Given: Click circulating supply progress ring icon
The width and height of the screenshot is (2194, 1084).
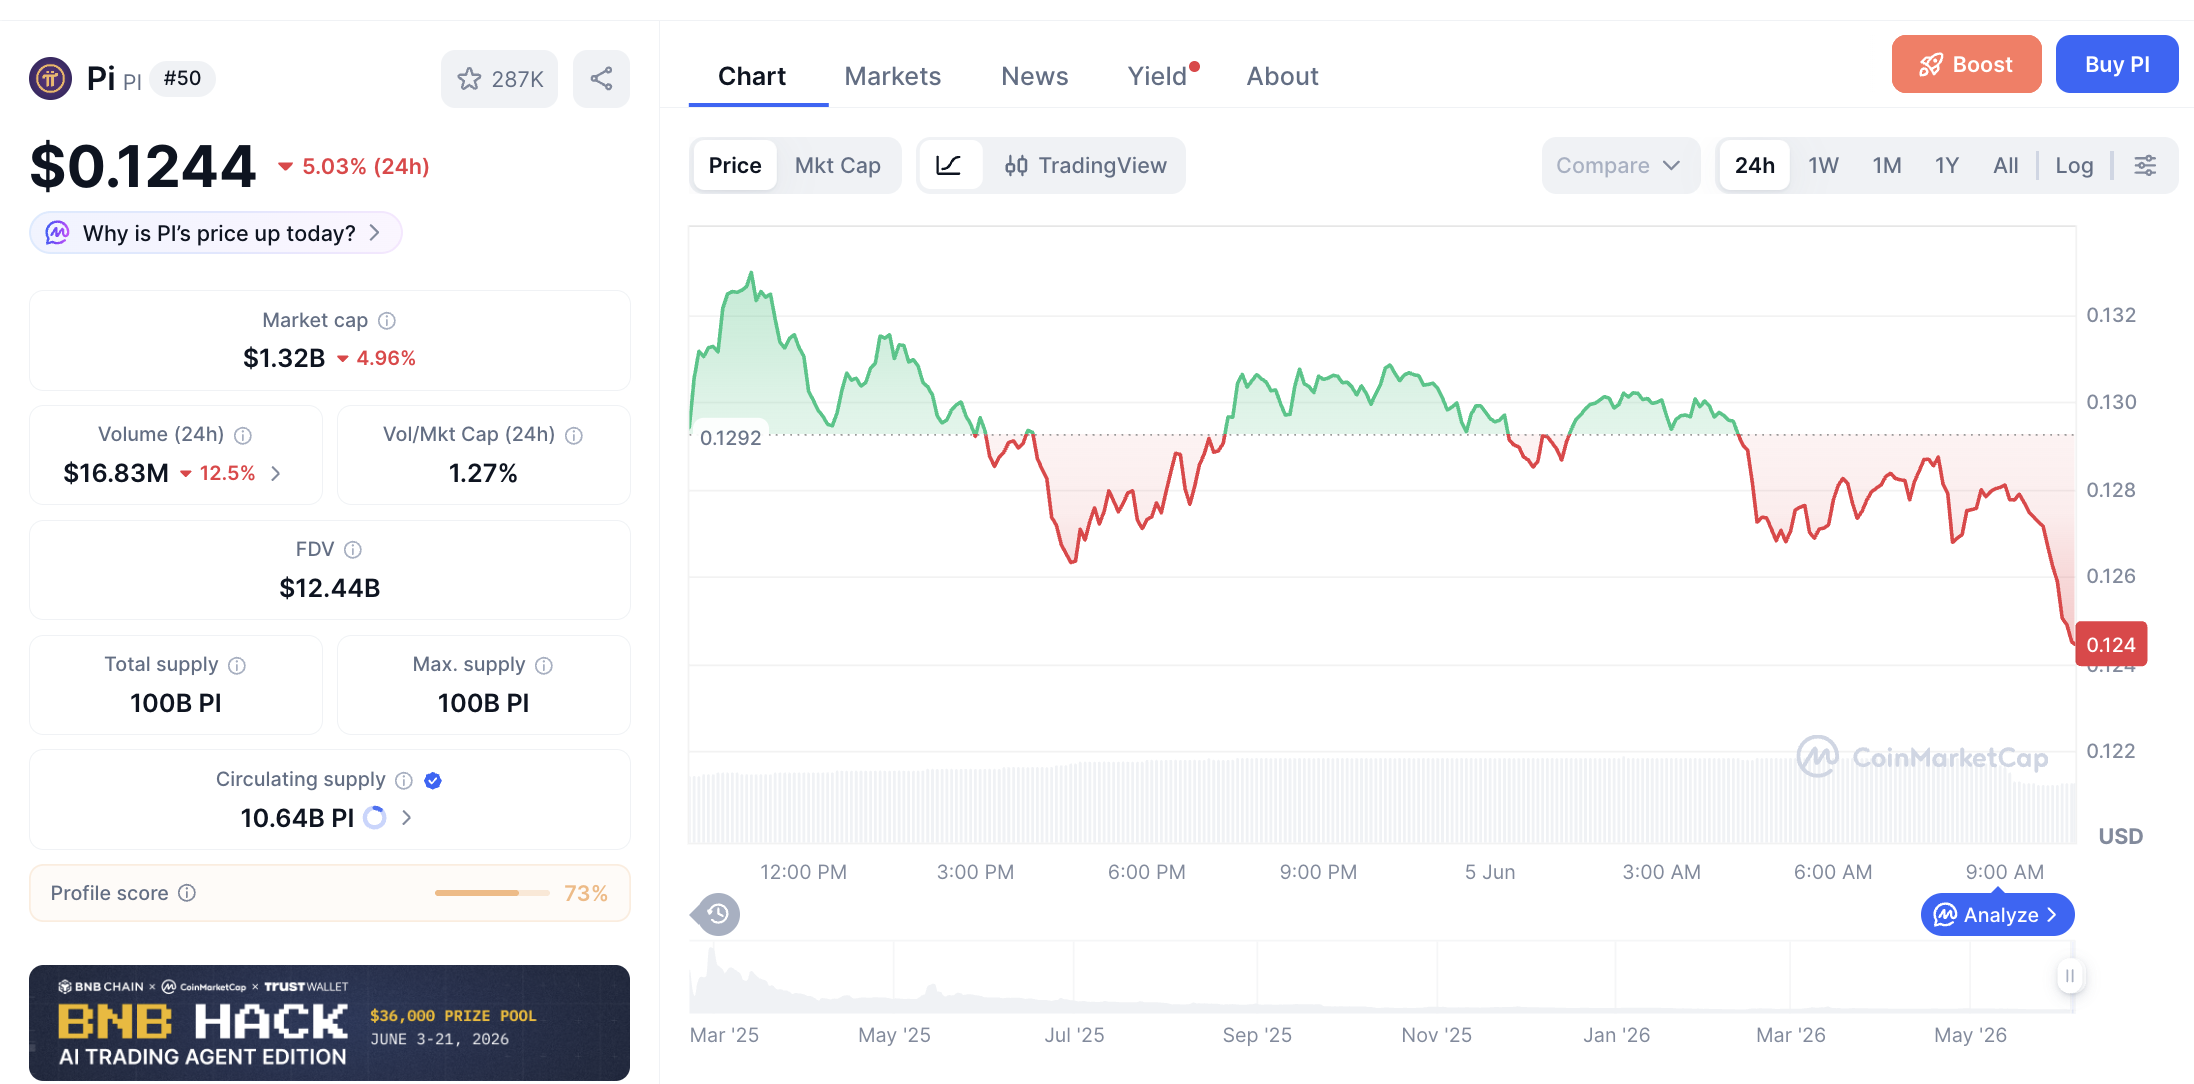Looking at the screenshot, I should coord(375,818).
